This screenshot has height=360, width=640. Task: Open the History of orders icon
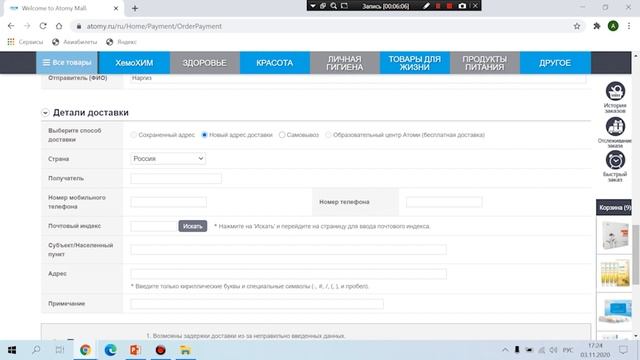[615, 91]
